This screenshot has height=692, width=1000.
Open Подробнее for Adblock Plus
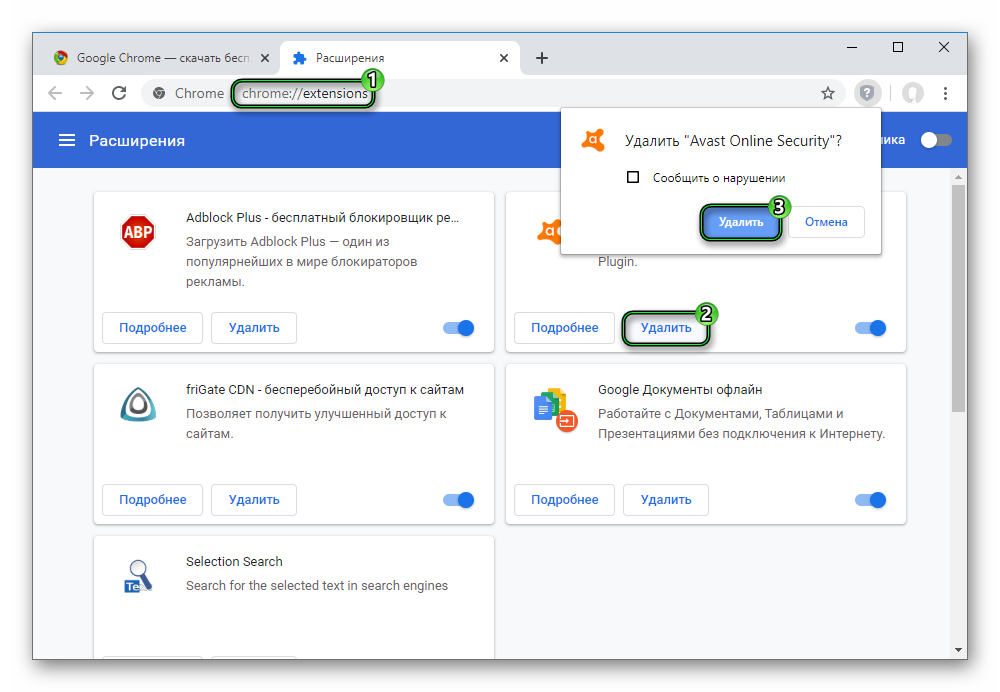click(x=152, y=328)
